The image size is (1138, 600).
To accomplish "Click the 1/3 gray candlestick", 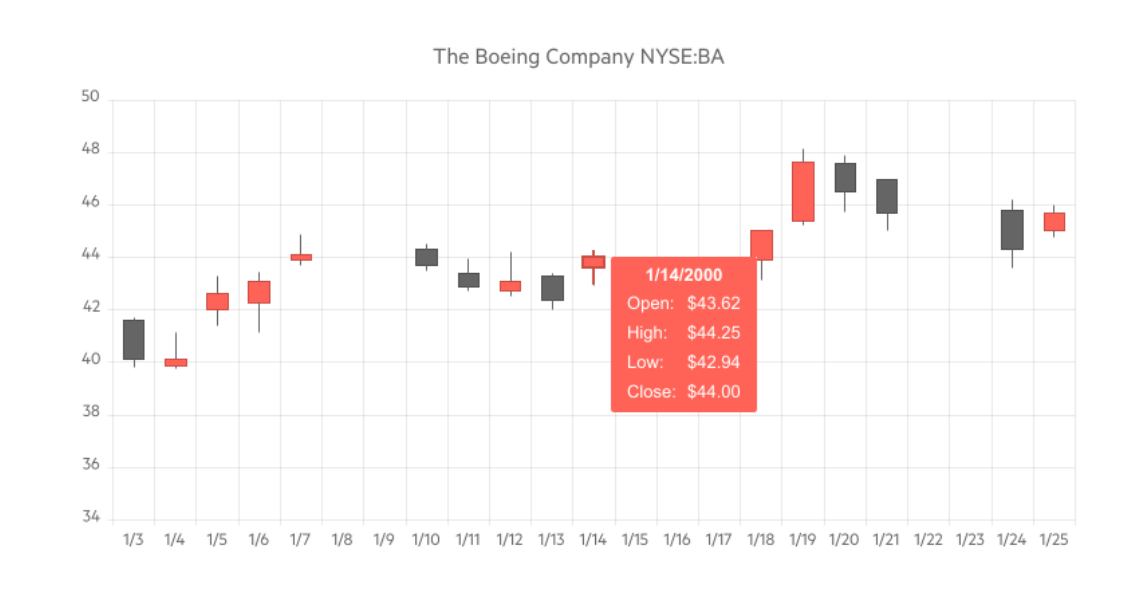I will point(134,340).
